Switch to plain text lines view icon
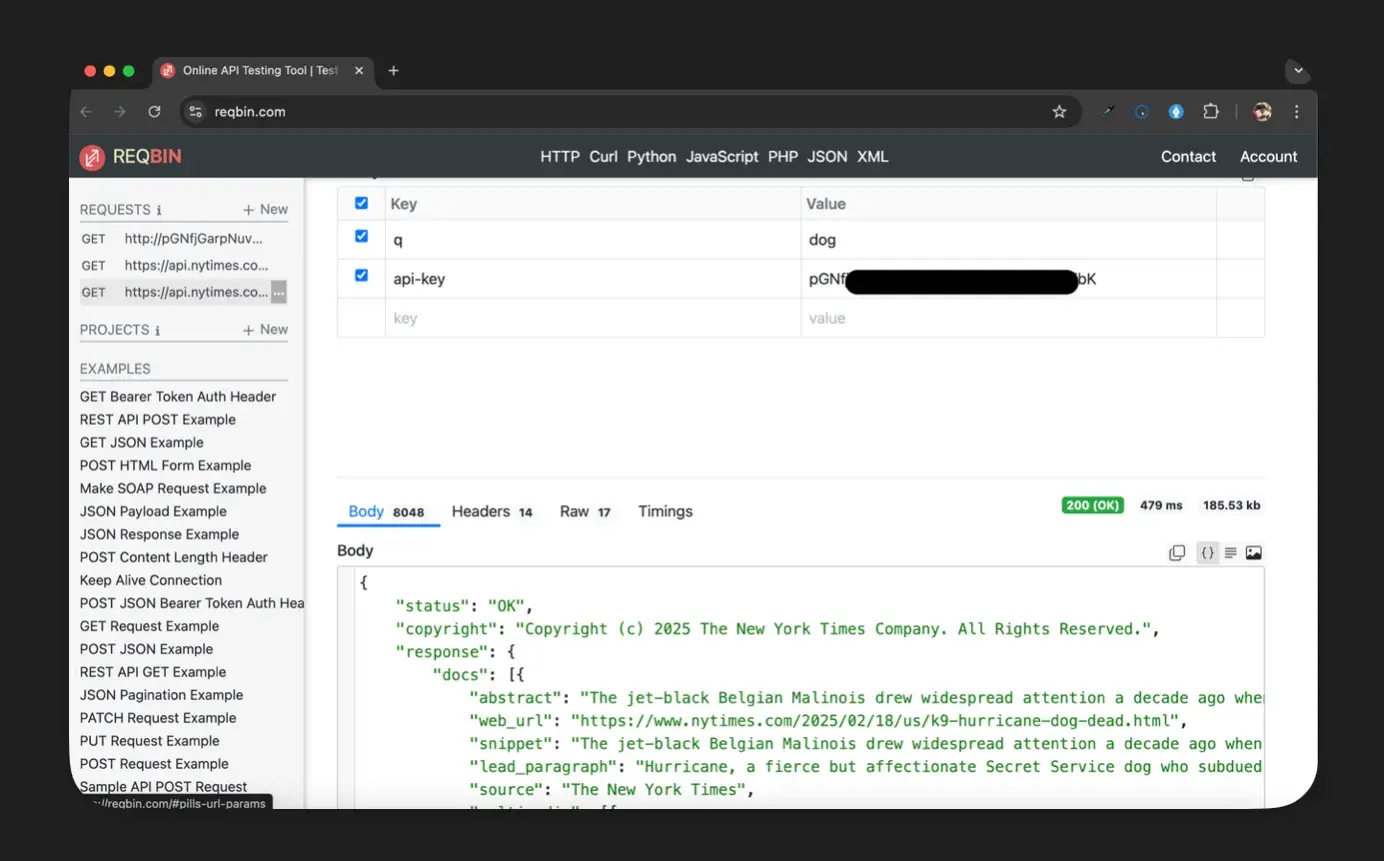The height and width of the screenshot is (861, 1384). click(x=1231, y=553)
